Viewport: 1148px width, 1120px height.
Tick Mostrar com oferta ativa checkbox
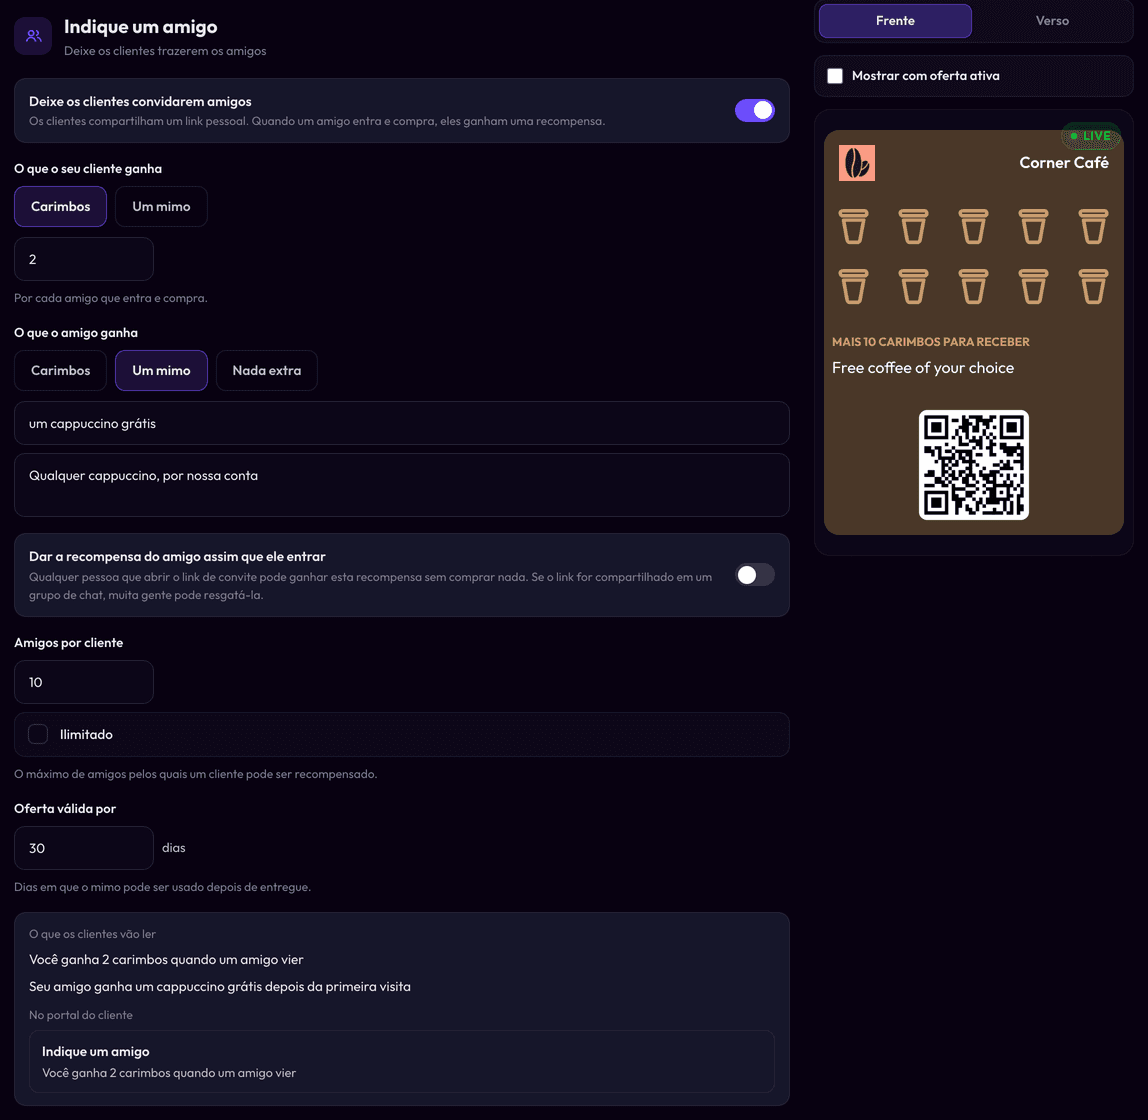(835, 76)
